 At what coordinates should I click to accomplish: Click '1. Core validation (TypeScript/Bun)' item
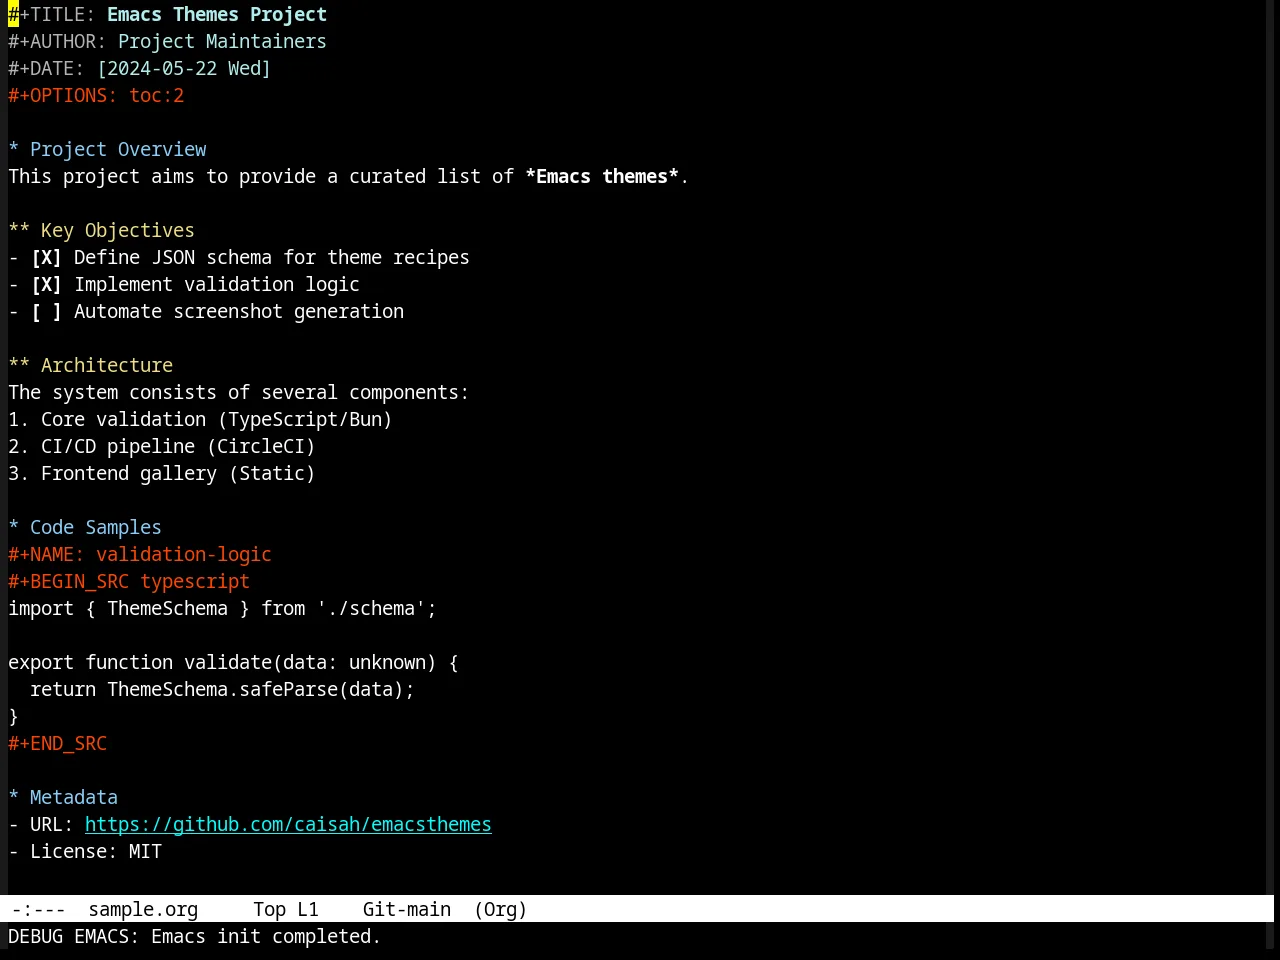point(200,419)
